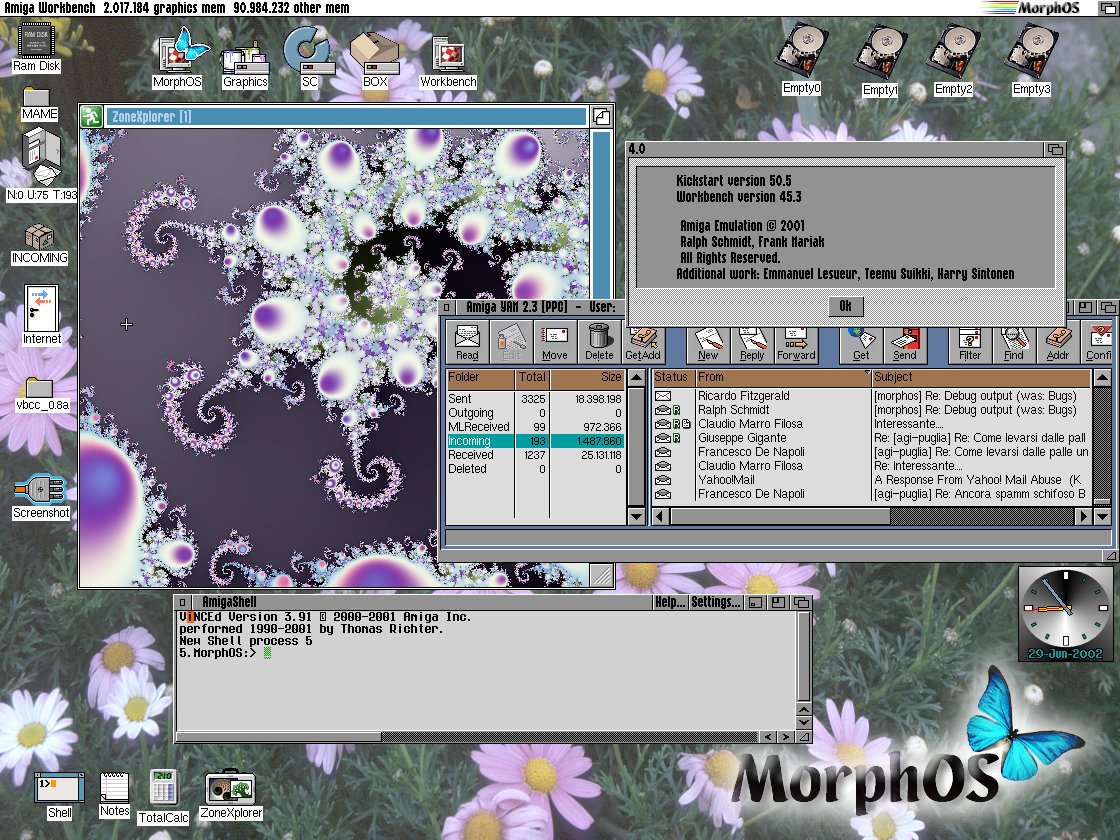Viewport: 1120px width, 840px height.
Task: Open the TotalCalc desktop icon
Action: point(164,794)
